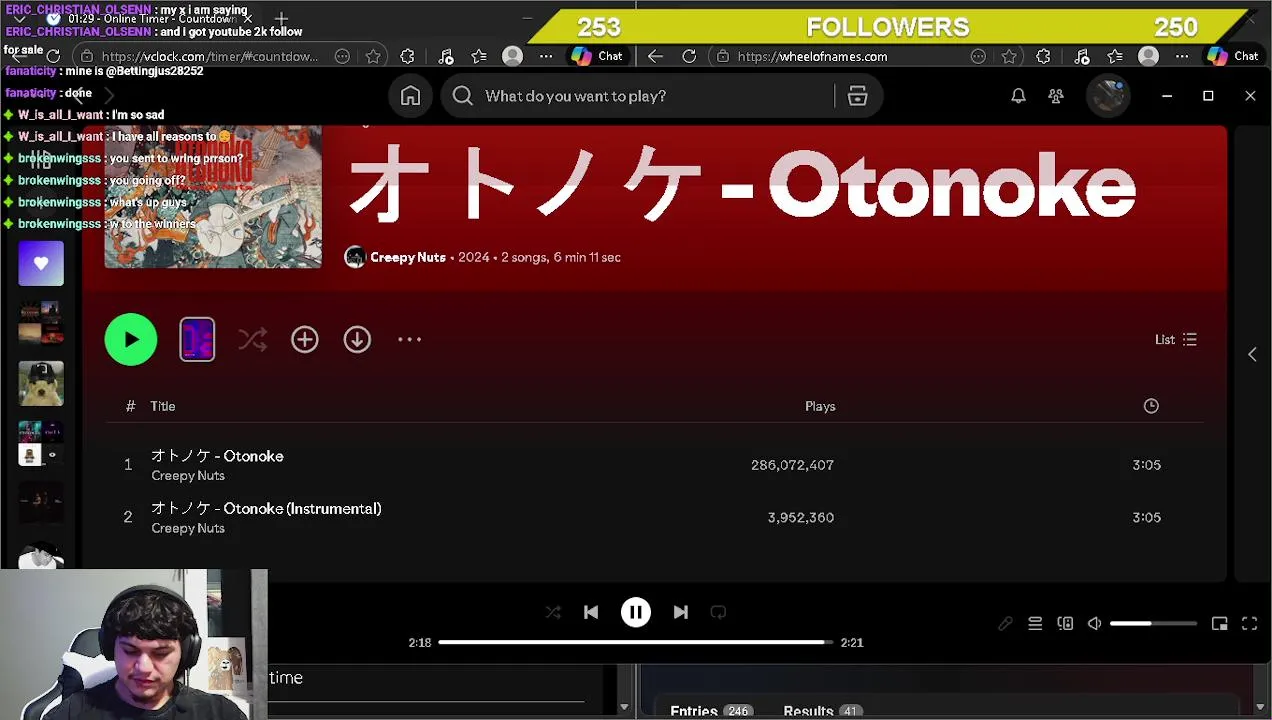The width and height of the screenshot is (1272, 720).
Task: Close the Online Timer browser tab
Action: click(247, 19)
